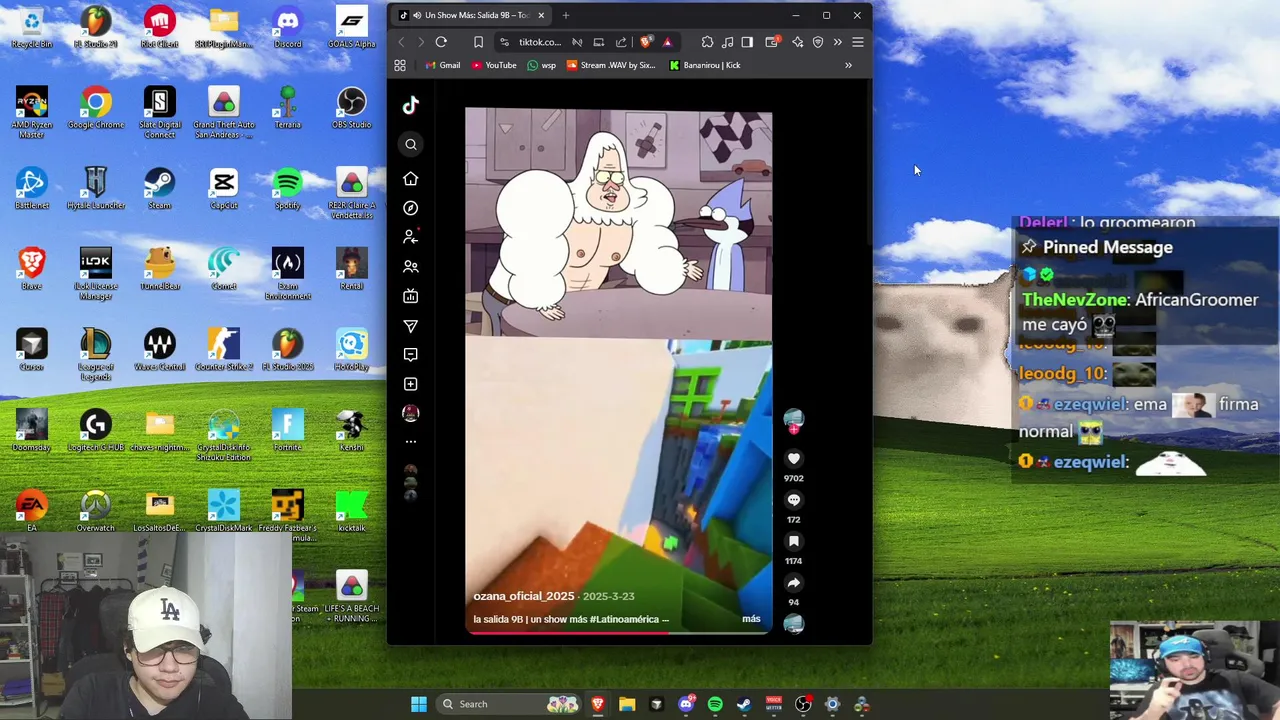
Task: Seek in the video progress bar
Action: [618, 632]
